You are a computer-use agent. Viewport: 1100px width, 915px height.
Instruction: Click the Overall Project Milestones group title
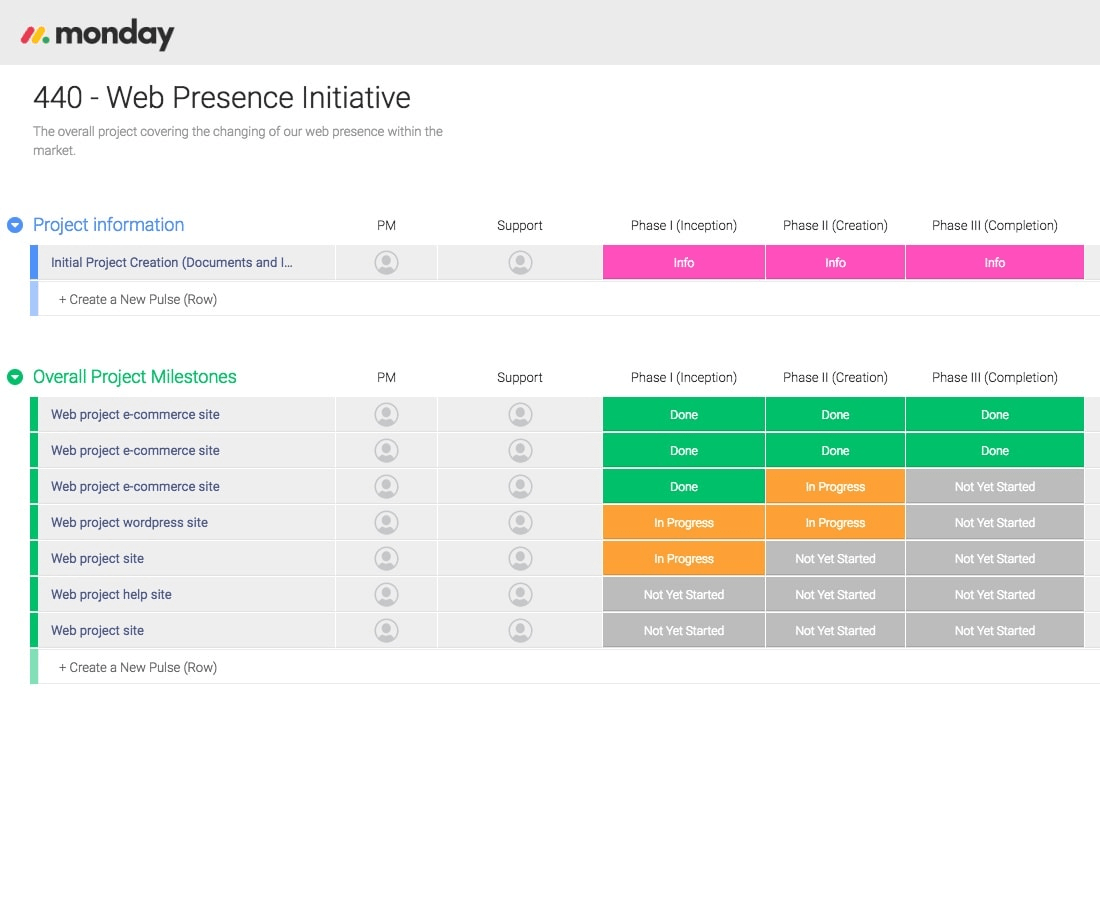135,377
